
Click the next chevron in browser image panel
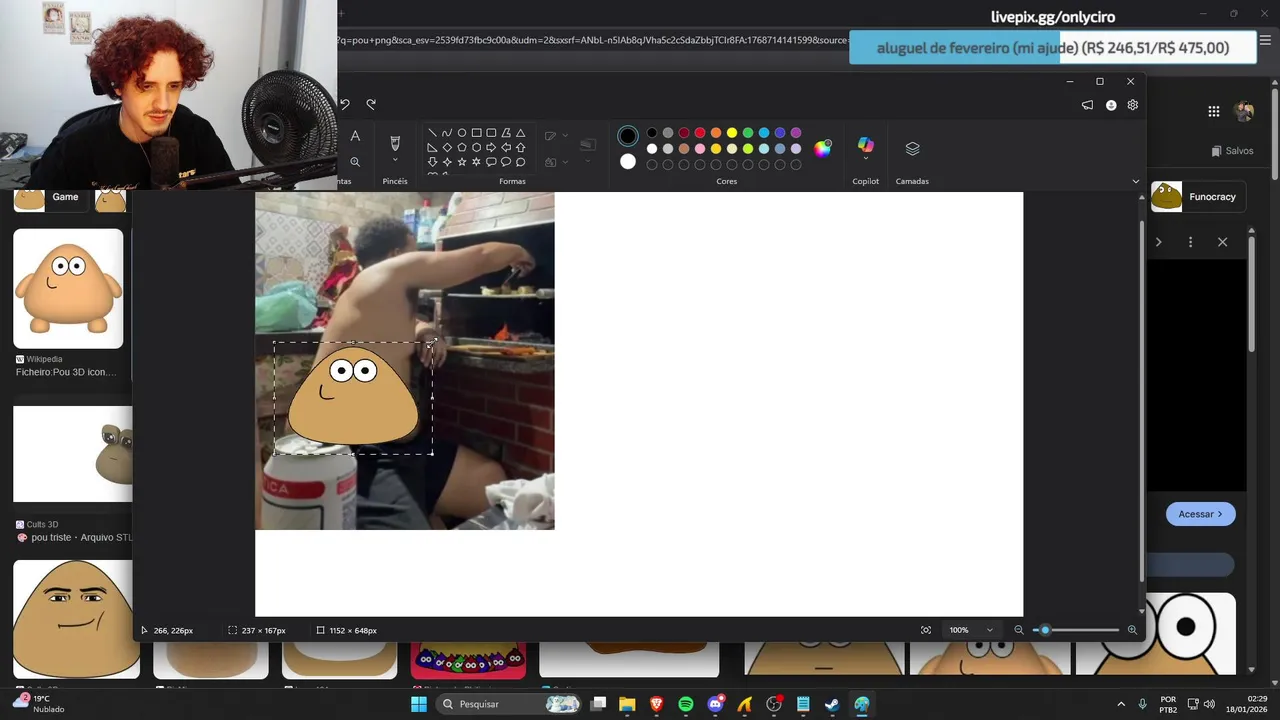[1159, 242]
